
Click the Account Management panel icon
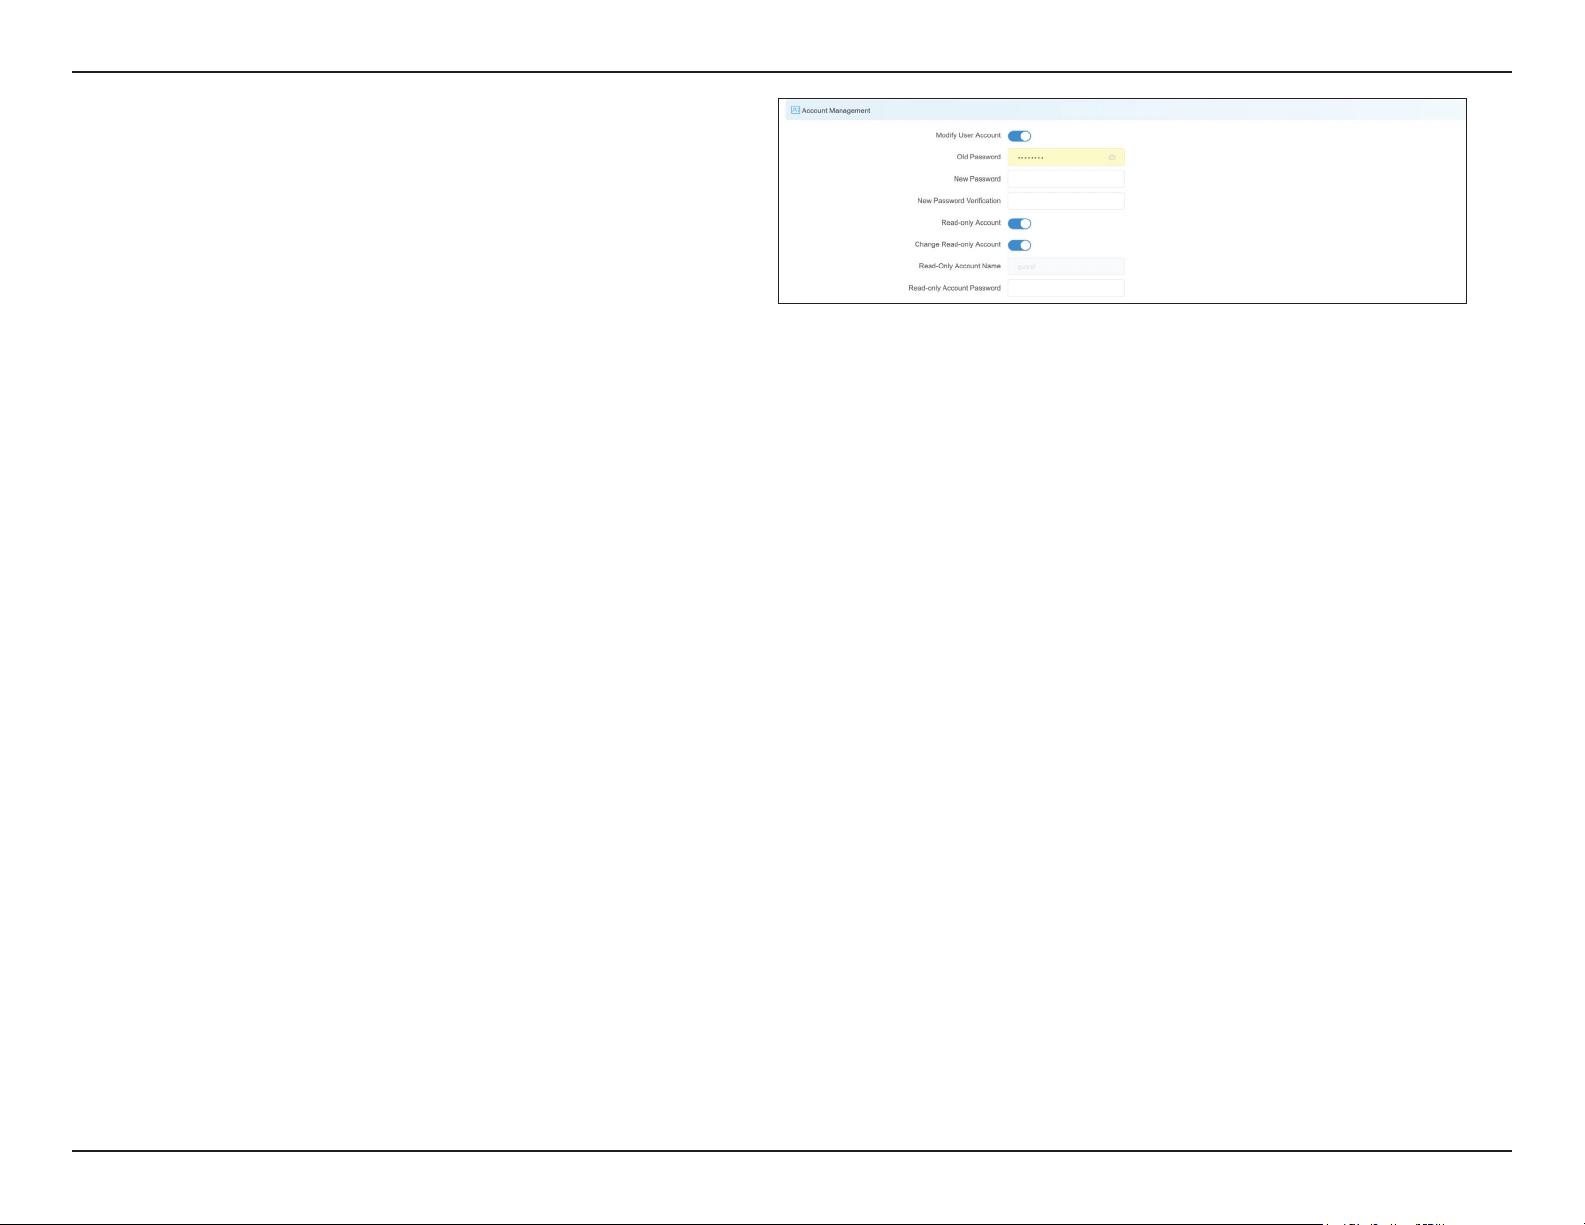click(795, 110)
